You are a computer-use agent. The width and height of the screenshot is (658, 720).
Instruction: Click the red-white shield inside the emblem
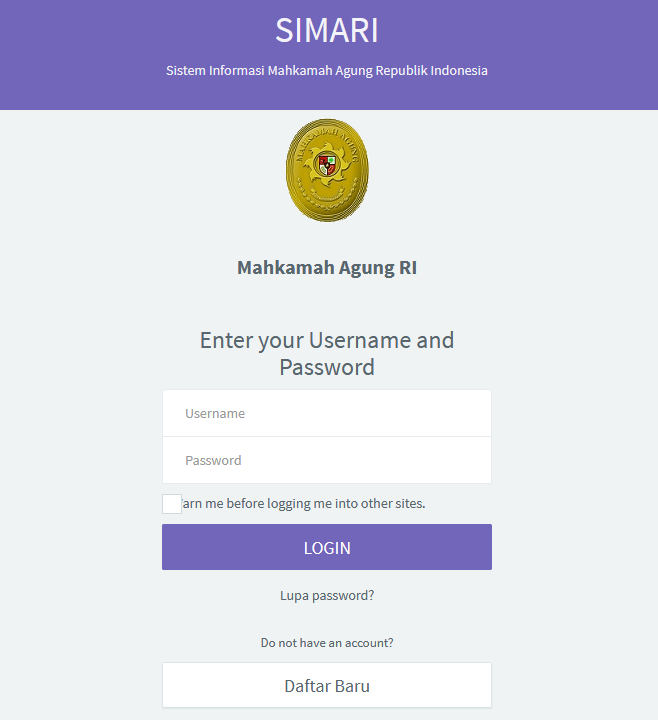327,164
